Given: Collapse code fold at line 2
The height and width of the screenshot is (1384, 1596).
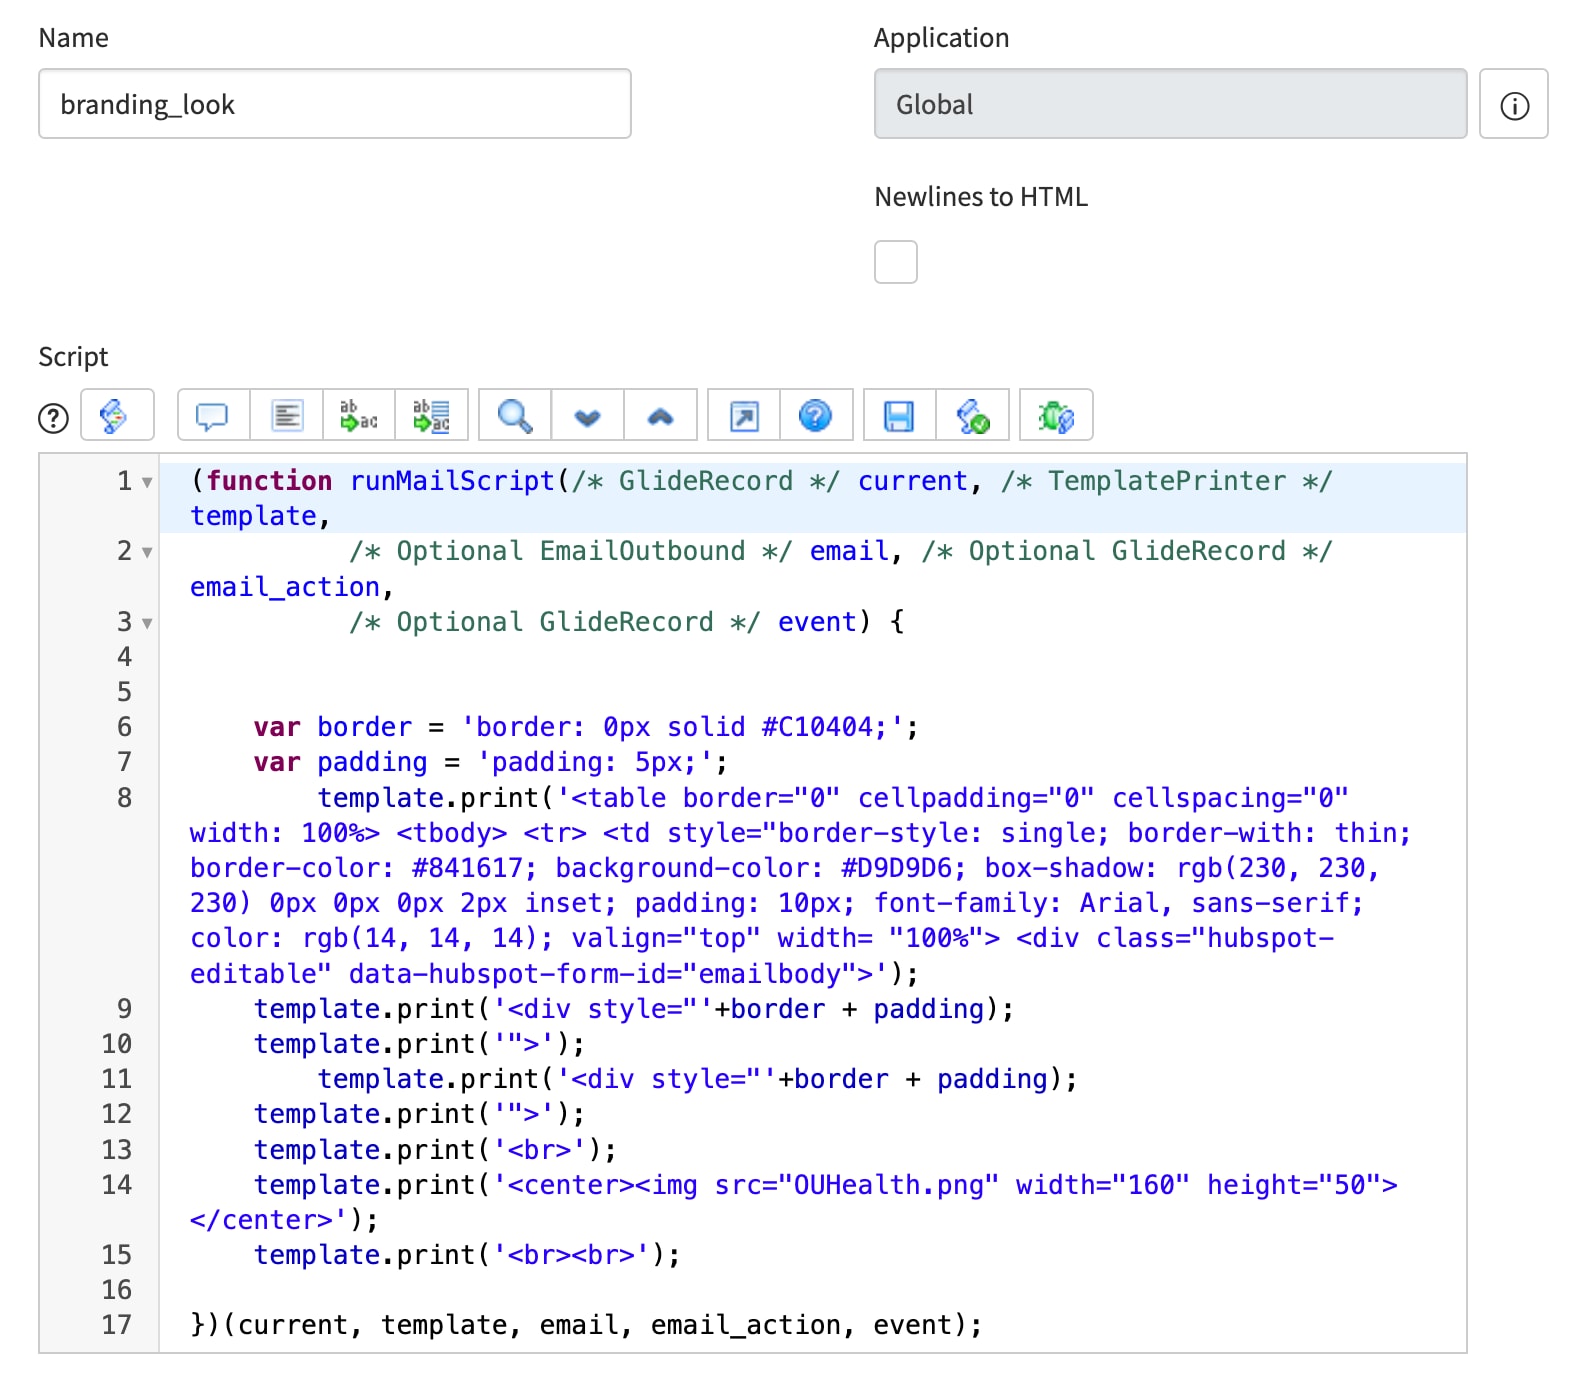Looking at the screenshot, I should pyautogui.click(x=147, y=552).
